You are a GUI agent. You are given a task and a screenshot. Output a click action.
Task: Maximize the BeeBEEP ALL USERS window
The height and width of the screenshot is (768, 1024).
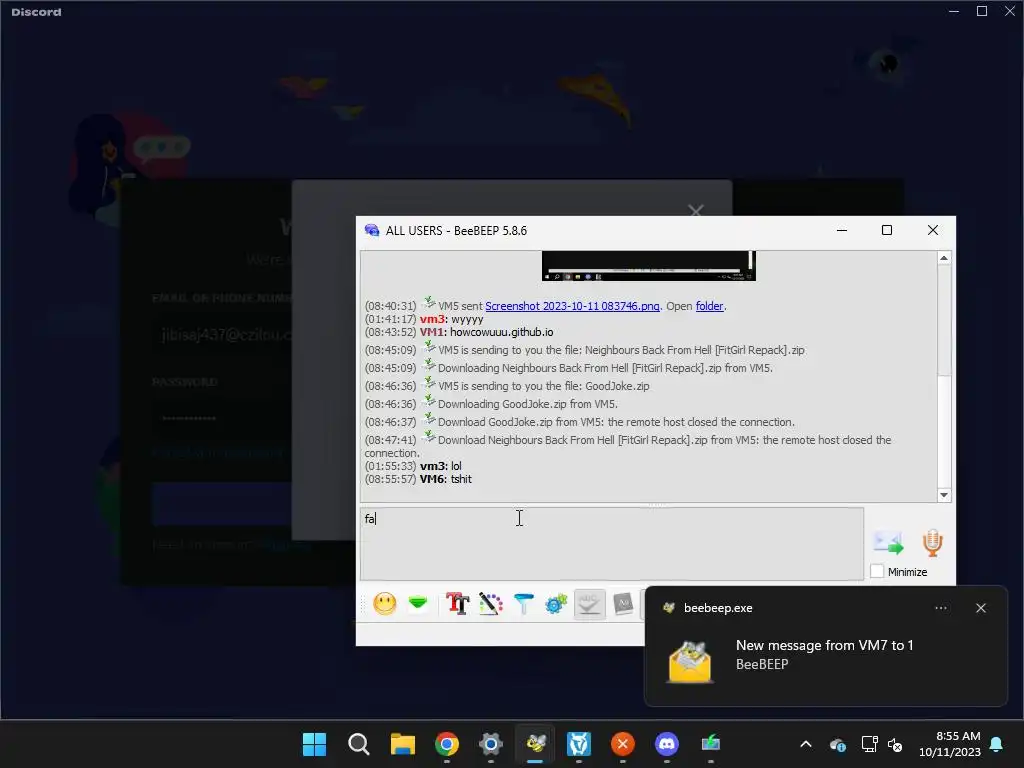pyautogui.click(x=887, y=230)
